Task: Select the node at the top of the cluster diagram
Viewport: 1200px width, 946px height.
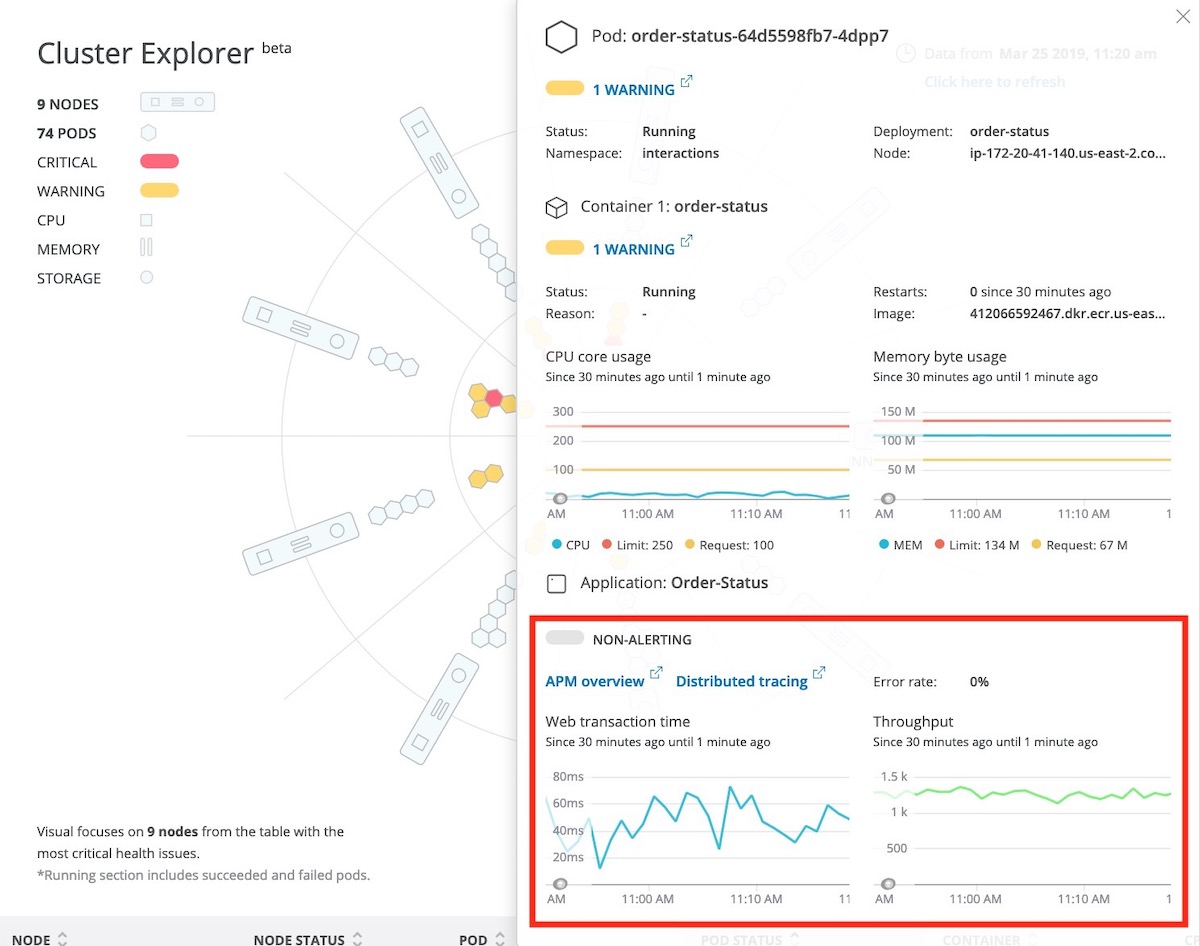Action: tap(440, 163)
